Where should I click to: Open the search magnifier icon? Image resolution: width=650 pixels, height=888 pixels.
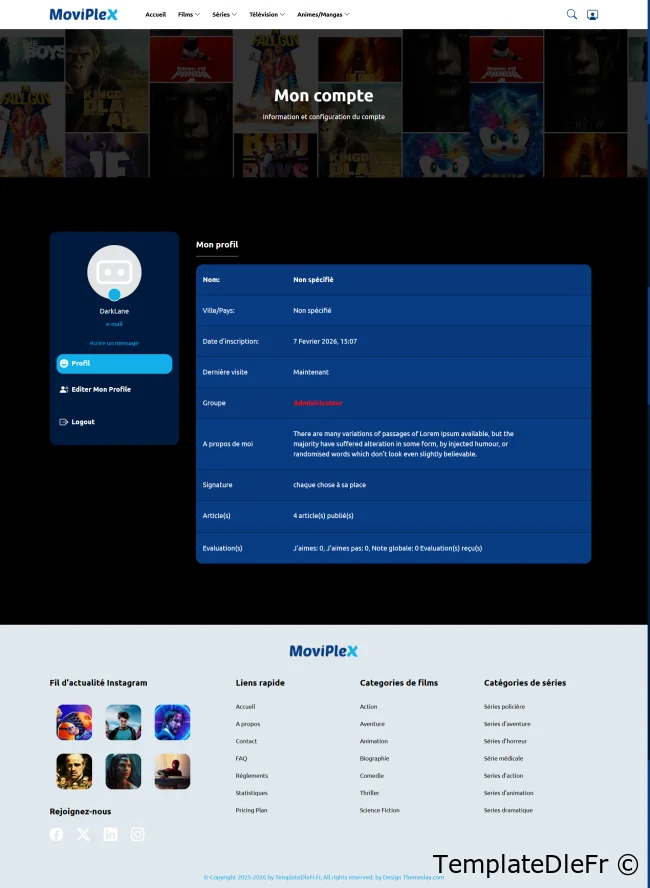tap(572, 14)
